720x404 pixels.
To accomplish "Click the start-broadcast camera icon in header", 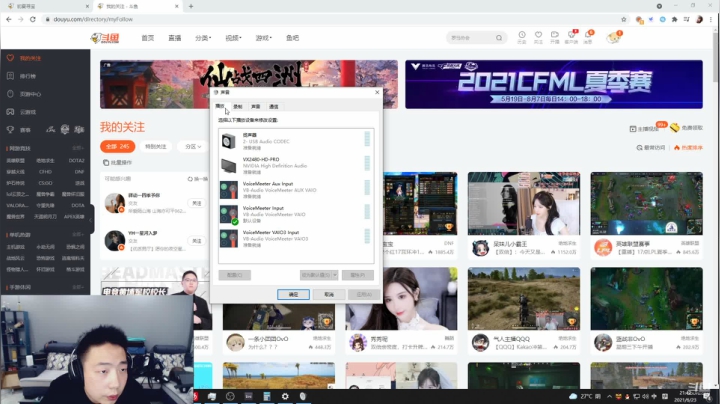I will tap(555, 35).
